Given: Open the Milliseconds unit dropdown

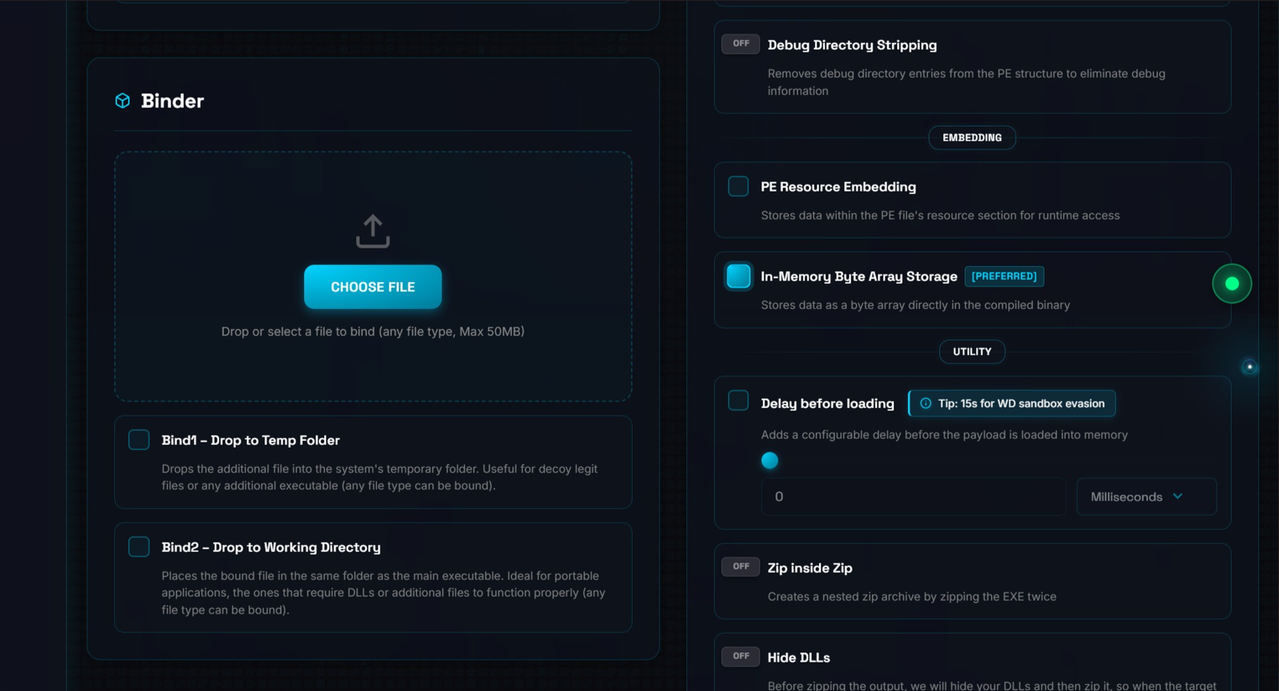Looking at the screenshot, I should [x=1146, y=497].
